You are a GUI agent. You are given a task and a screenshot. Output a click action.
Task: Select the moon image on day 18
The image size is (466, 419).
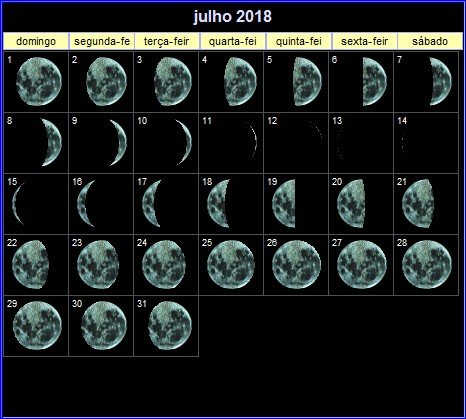point(218,203)
